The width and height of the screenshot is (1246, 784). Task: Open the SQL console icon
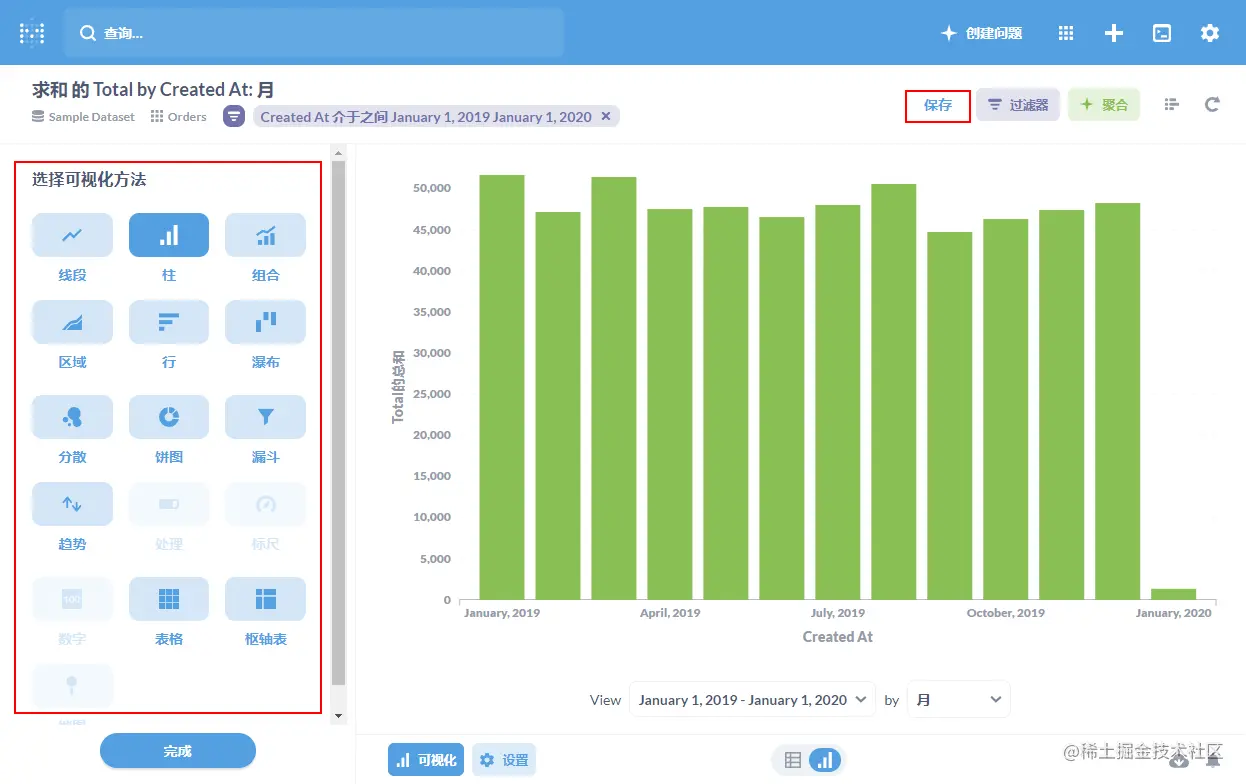tap(1162, 33)
